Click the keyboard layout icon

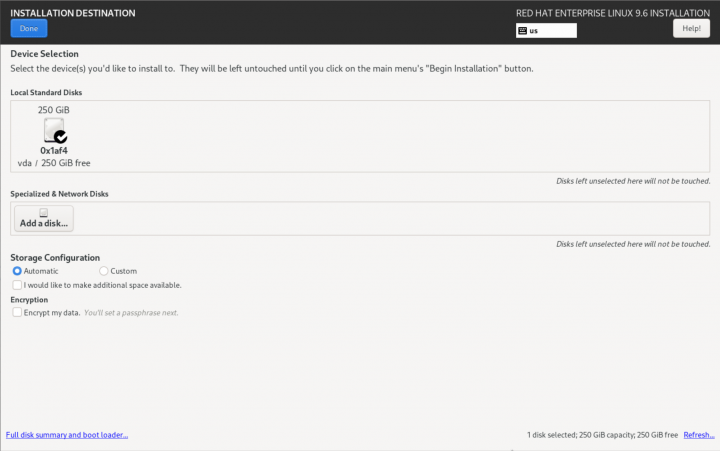[522, 31]
